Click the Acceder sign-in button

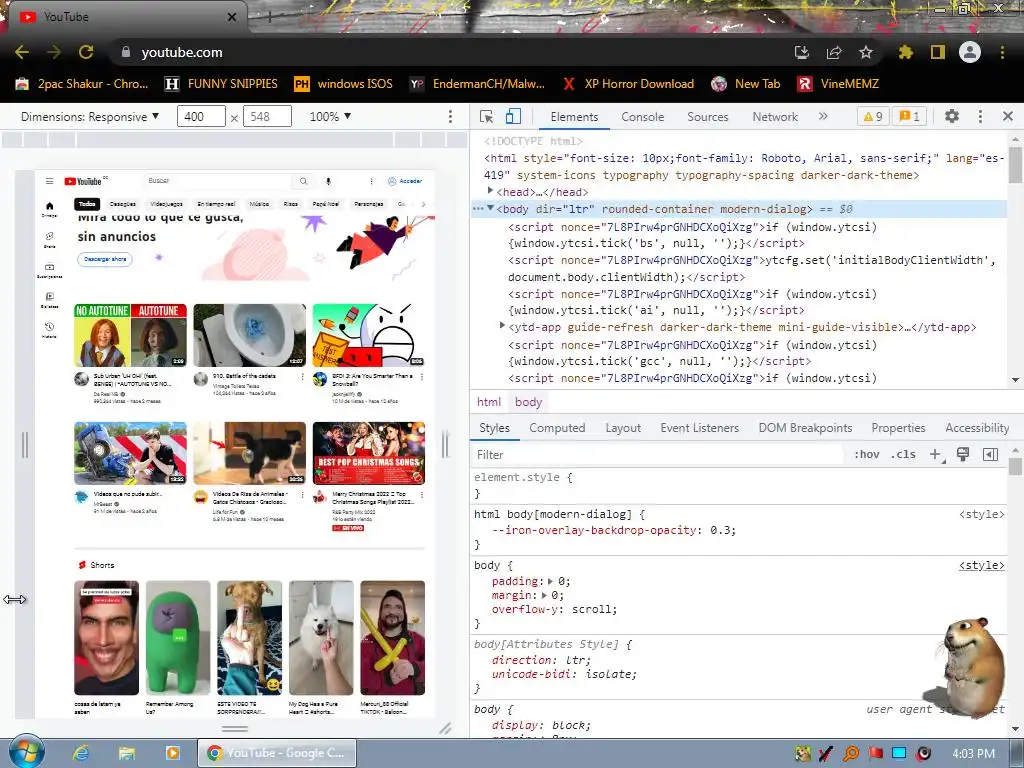(405, 182)
